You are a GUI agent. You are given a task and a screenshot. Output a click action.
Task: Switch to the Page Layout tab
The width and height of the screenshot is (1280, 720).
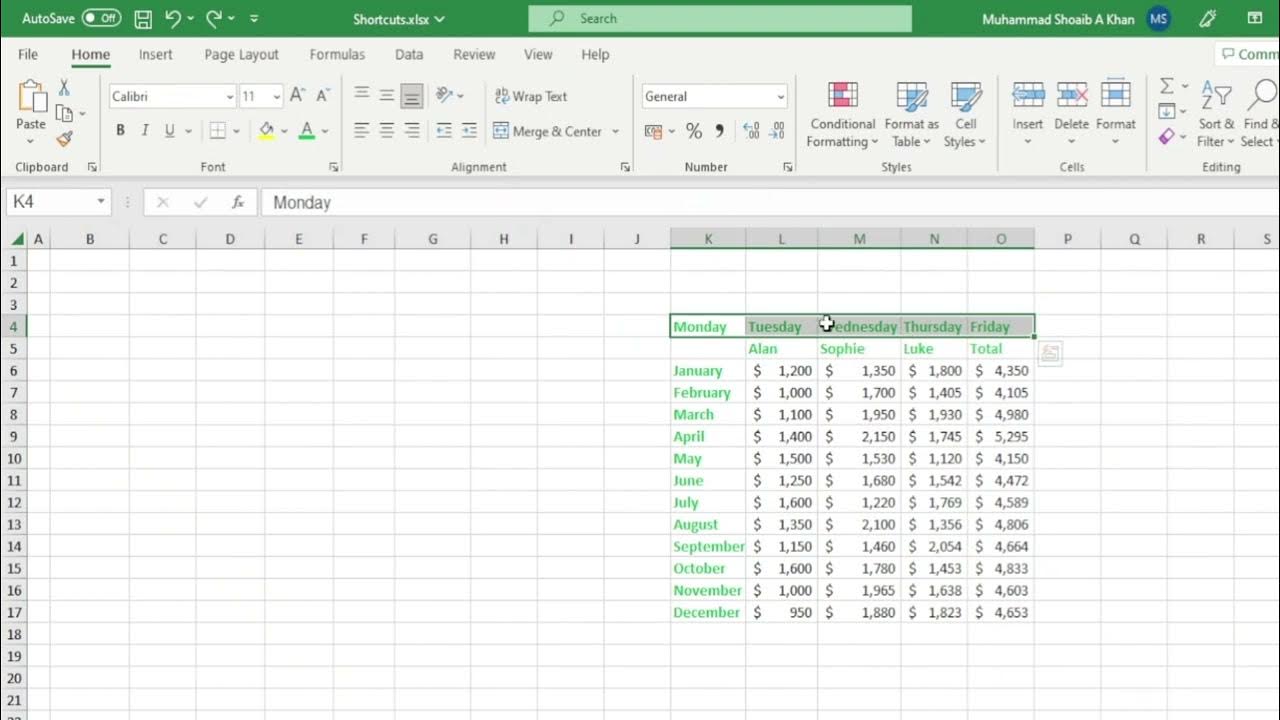241,54
